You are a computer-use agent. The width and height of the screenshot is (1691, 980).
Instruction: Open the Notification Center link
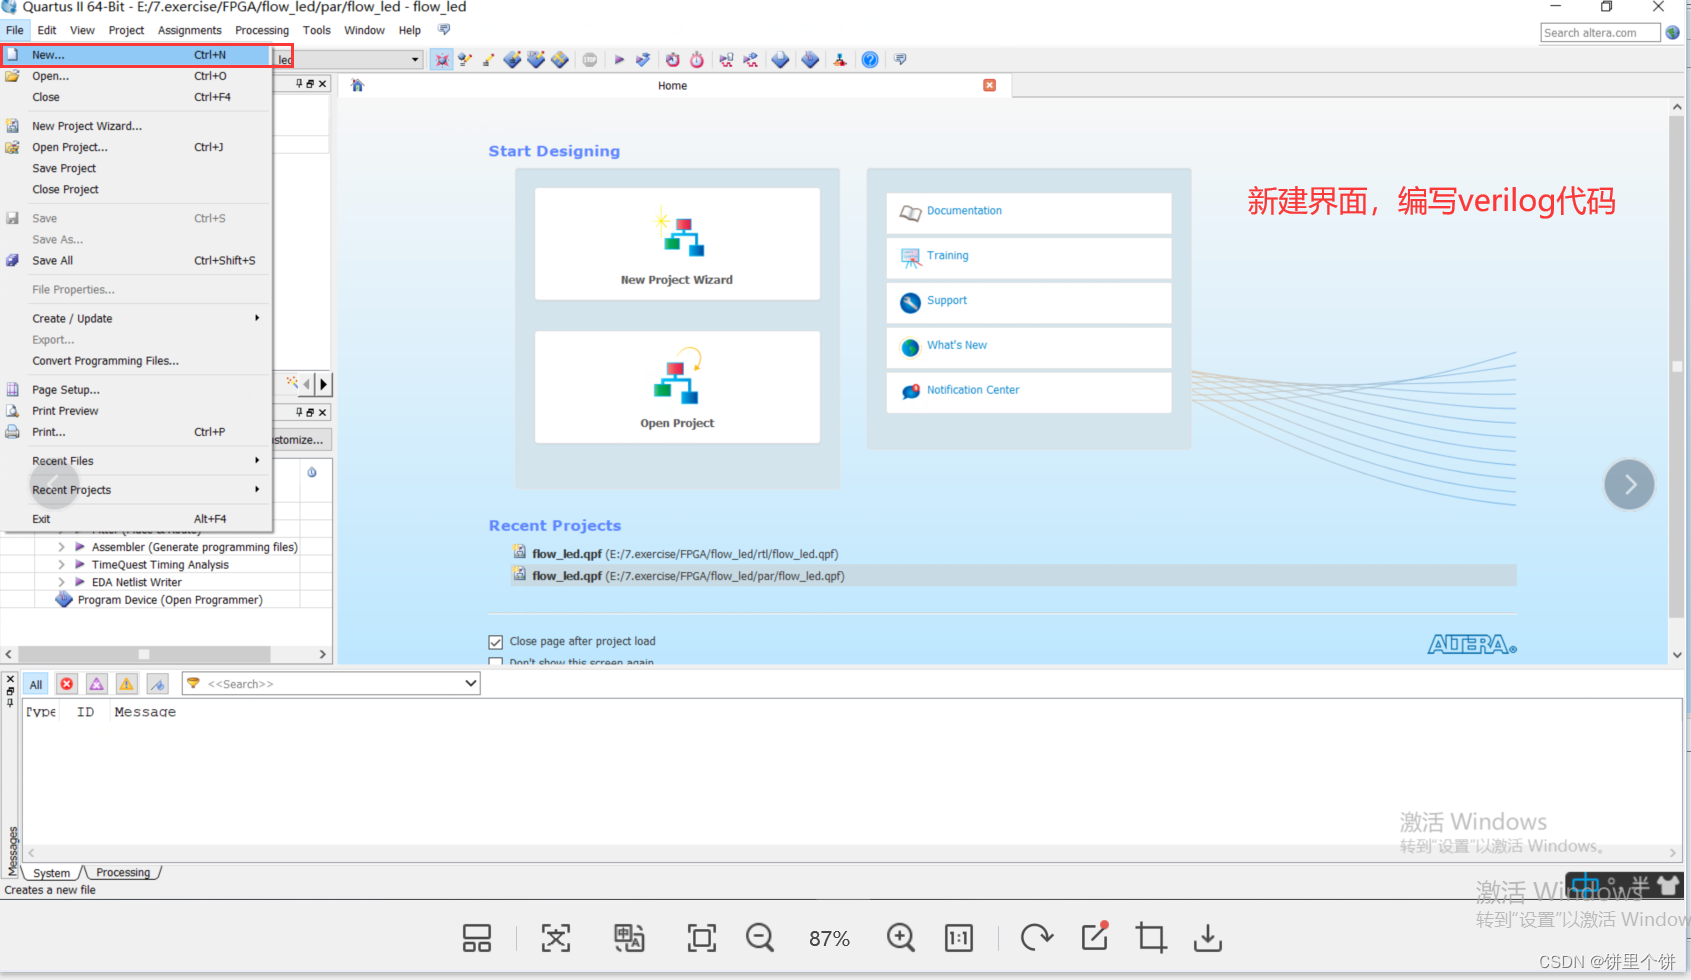point(973,391)
